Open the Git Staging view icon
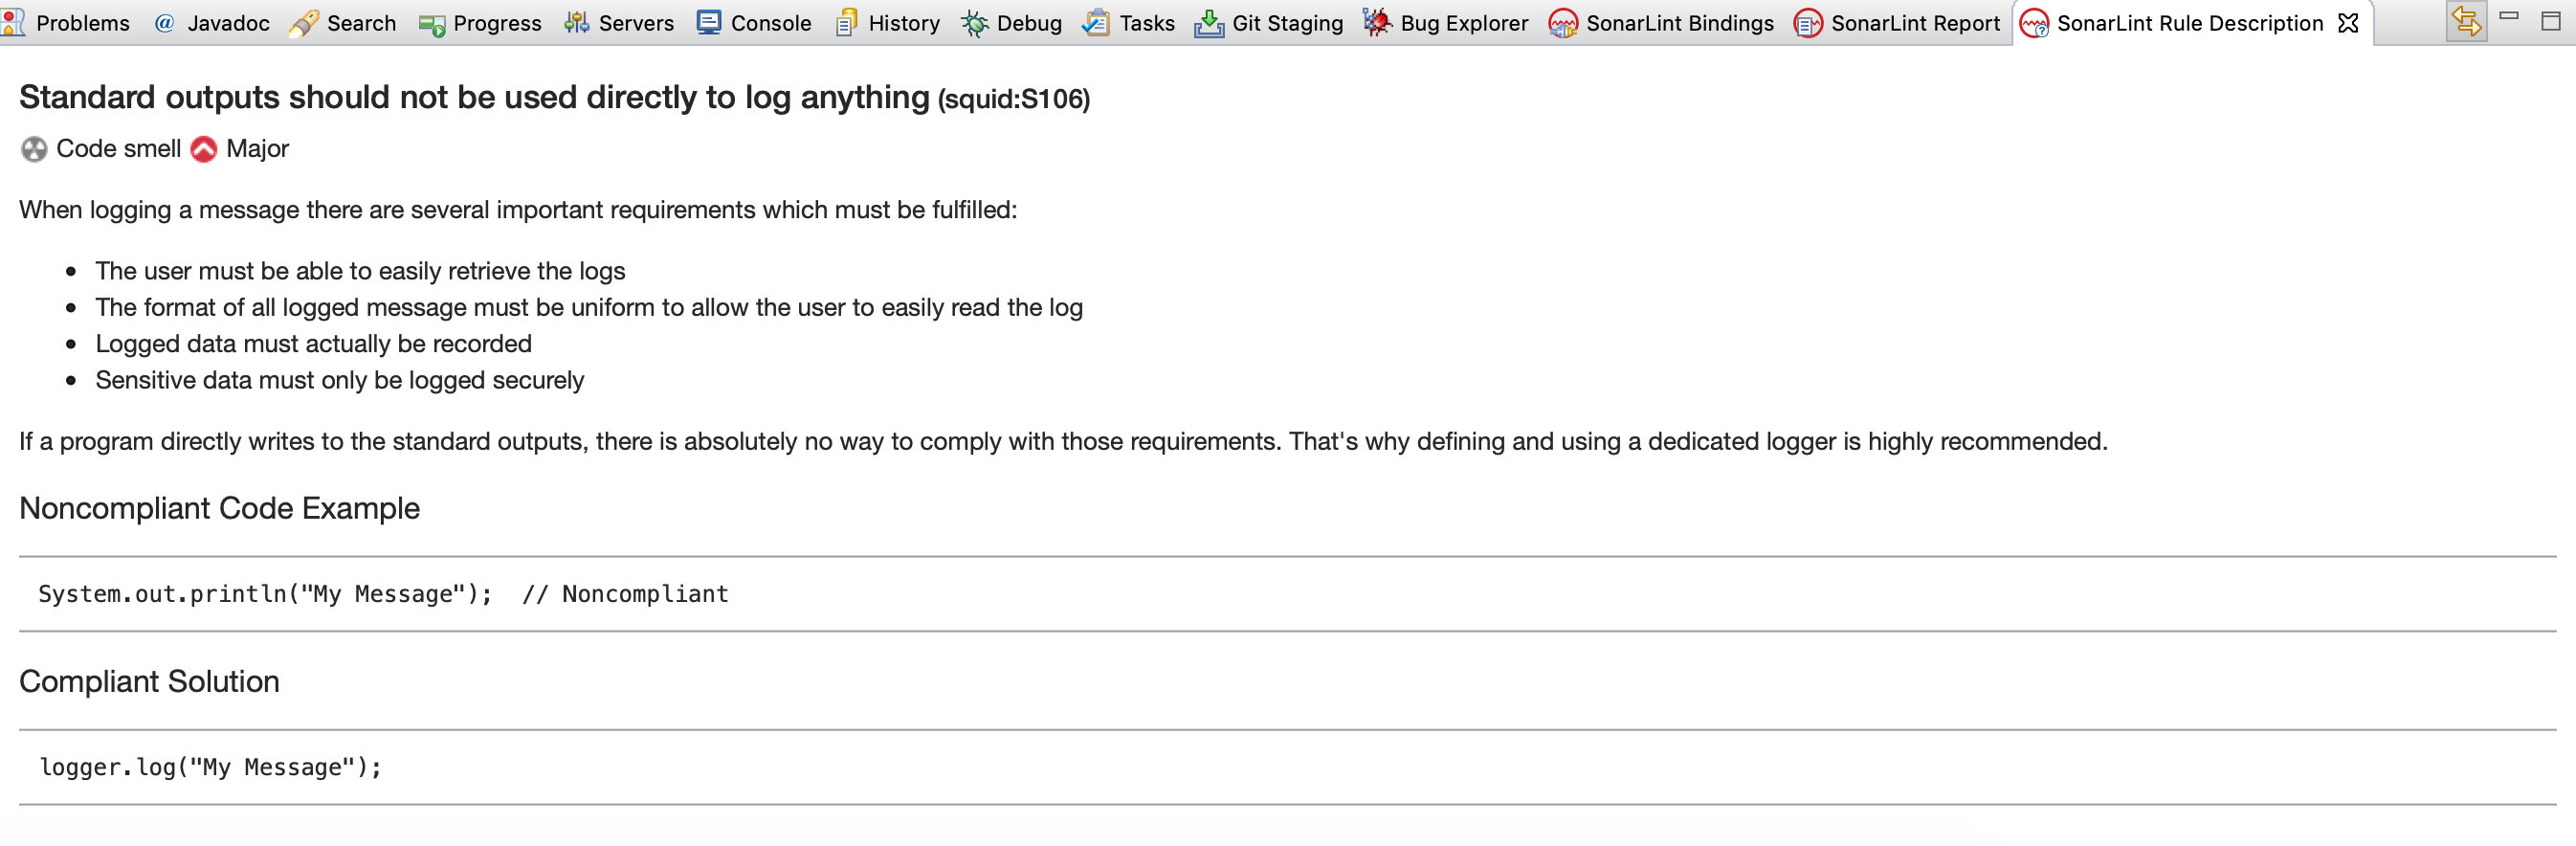The width and height of the screenshot is (2576, 846). coord(1209,23)
